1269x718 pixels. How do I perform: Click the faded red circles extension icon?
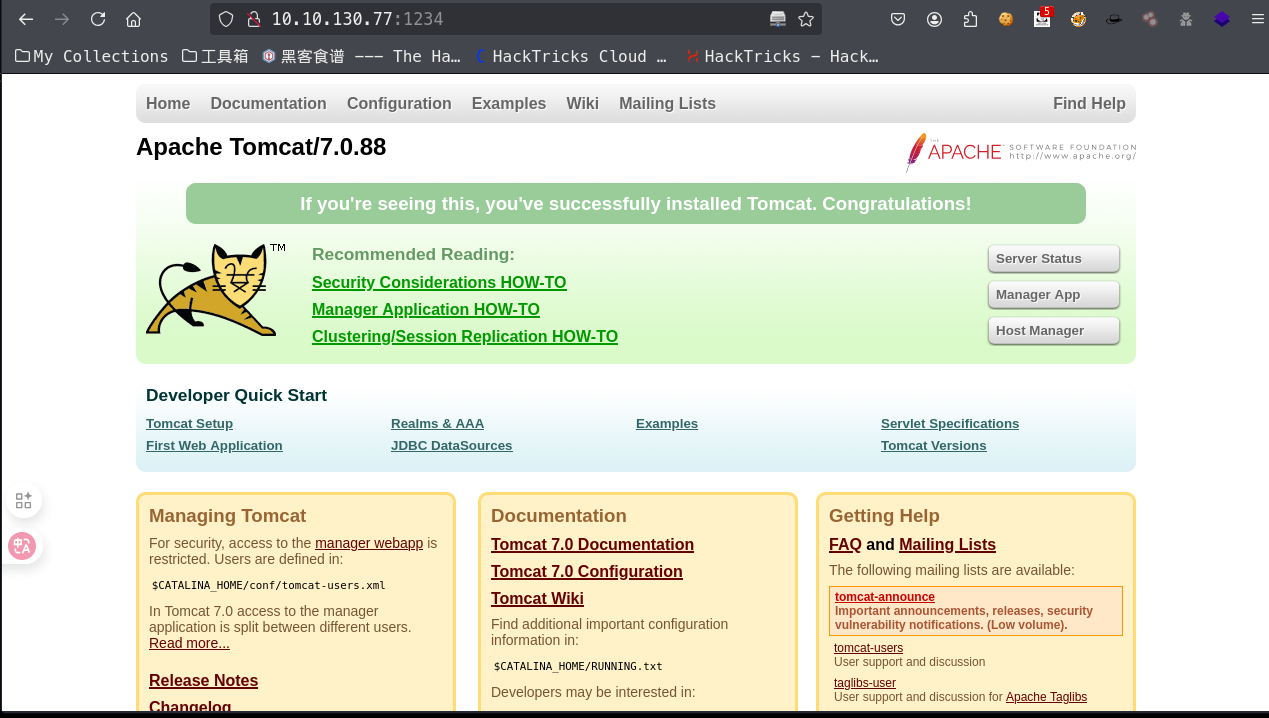point(1150,19)
